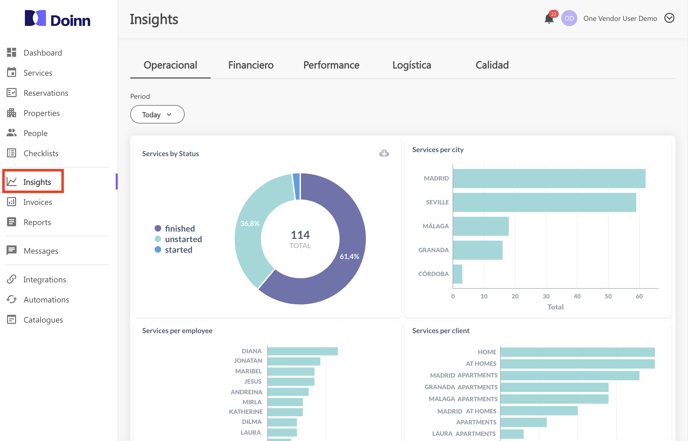Click the 'unstarted' legend label
This screenshot has width=688, height=441.
click(183, 239)
